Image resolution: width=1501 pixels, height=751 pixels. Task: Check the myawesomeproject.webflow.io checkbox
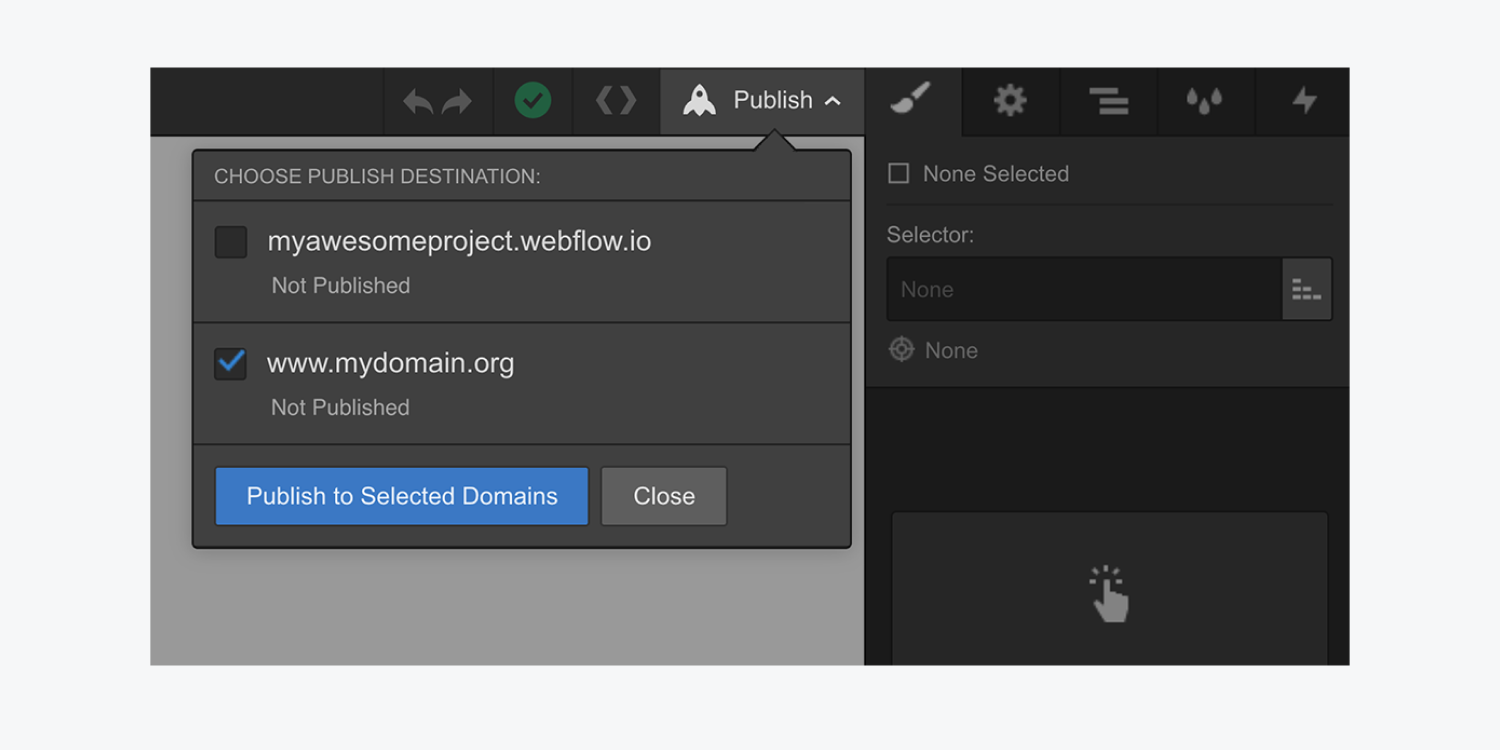(231, 242)
